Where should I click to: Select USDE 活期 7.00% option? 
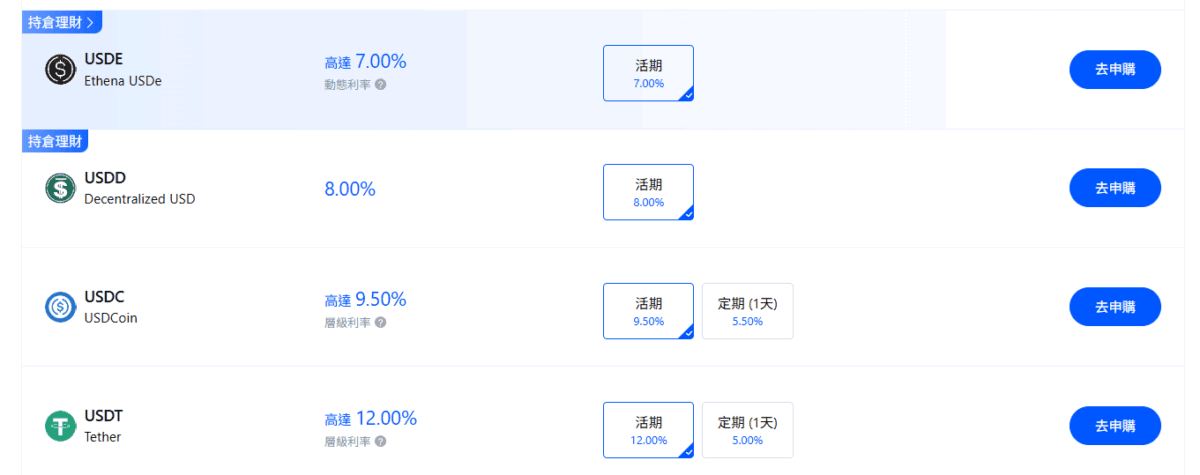648,73
